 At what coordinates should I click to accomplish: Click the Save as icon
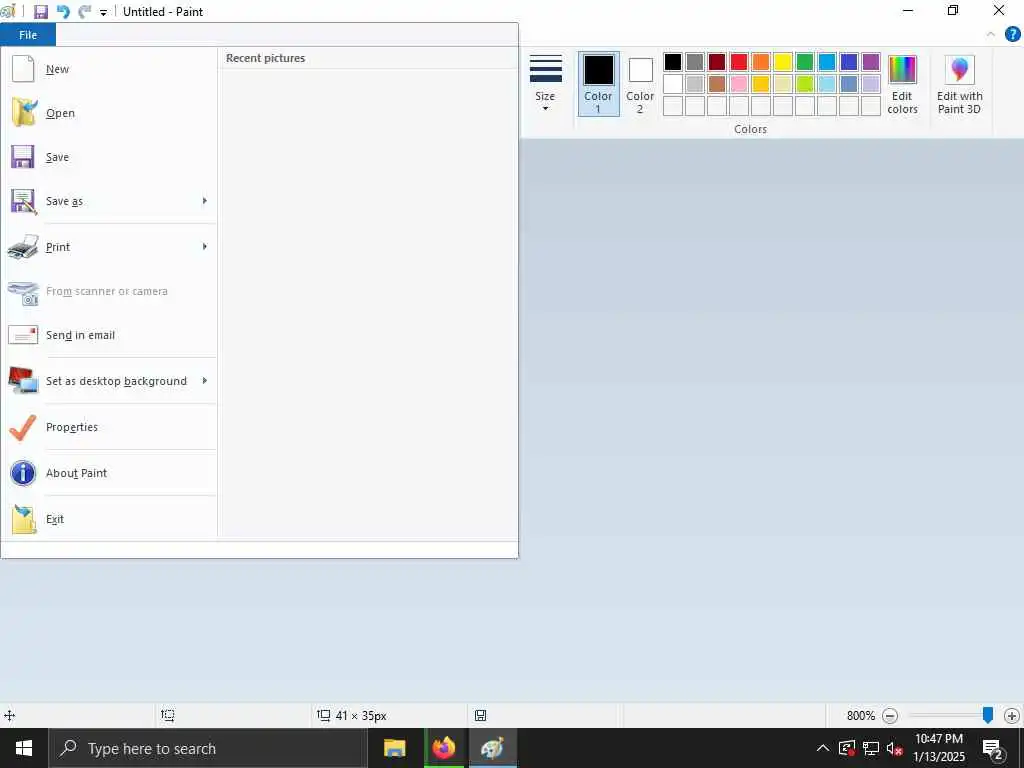click(24, 201)
